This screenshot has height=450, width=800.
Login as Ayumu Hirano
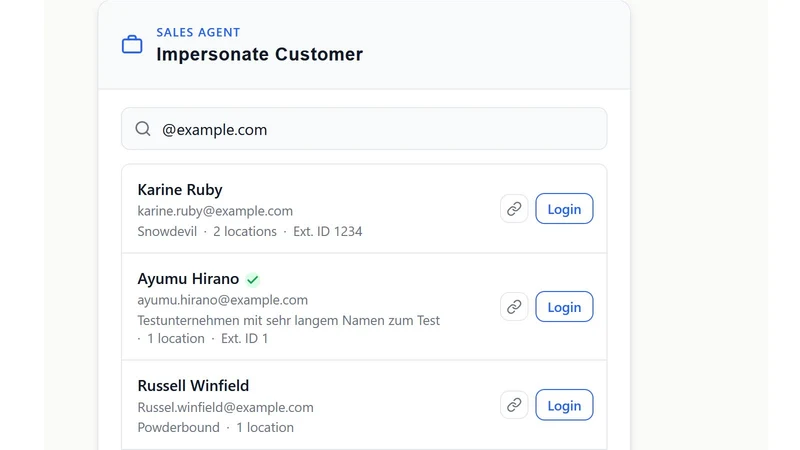tap(564, 307)
